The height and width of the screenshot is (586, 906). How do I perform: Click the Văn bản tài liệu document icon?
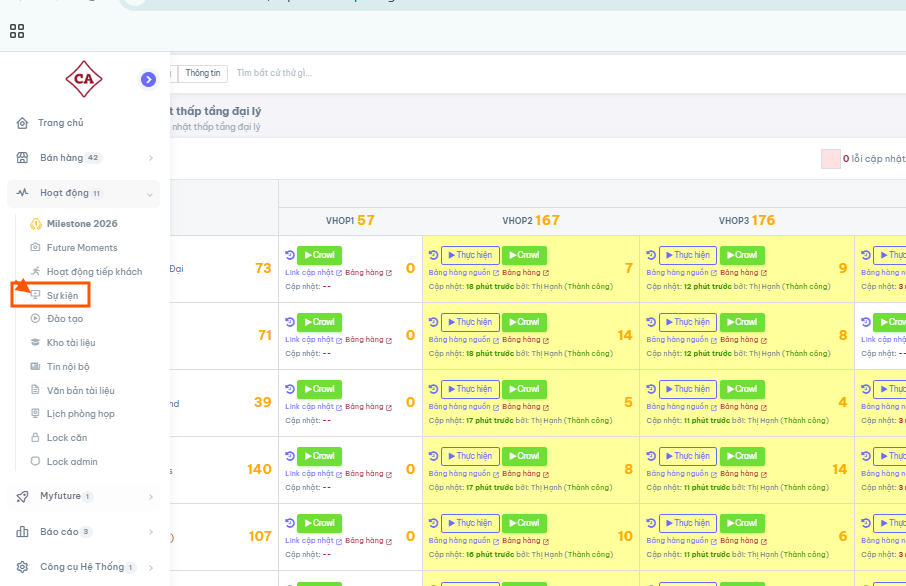[x=35, y=390]
